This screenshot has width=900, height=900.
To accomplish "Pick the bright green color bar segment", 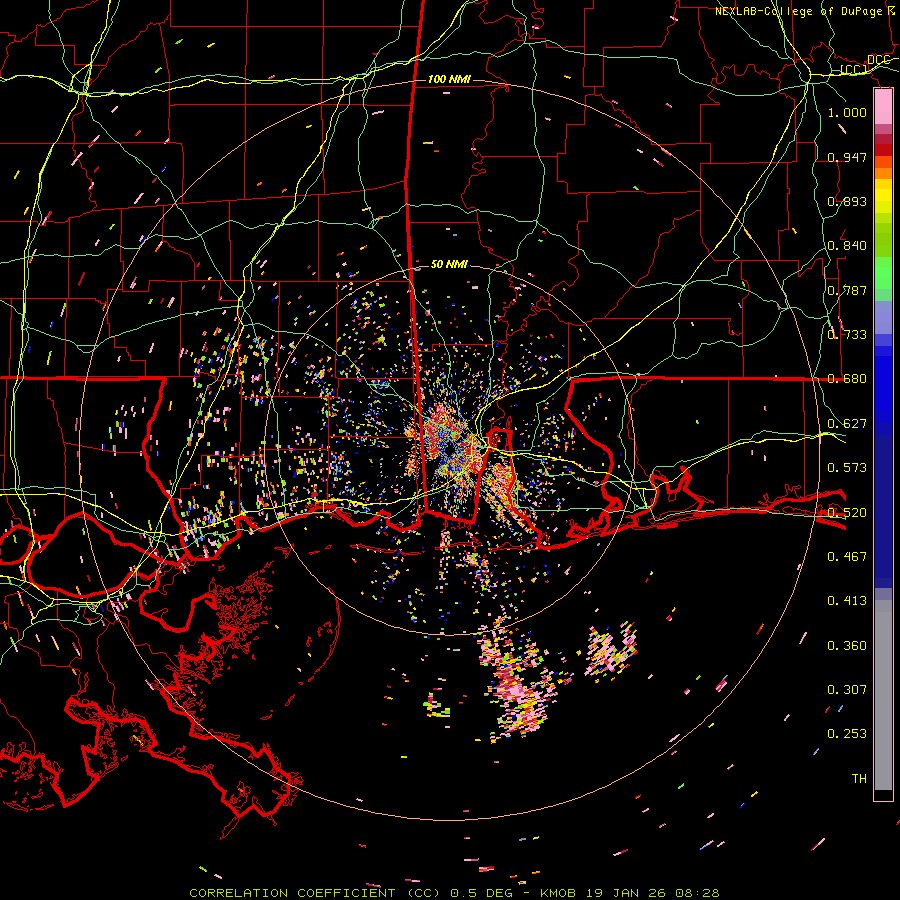I will point(883,273).
